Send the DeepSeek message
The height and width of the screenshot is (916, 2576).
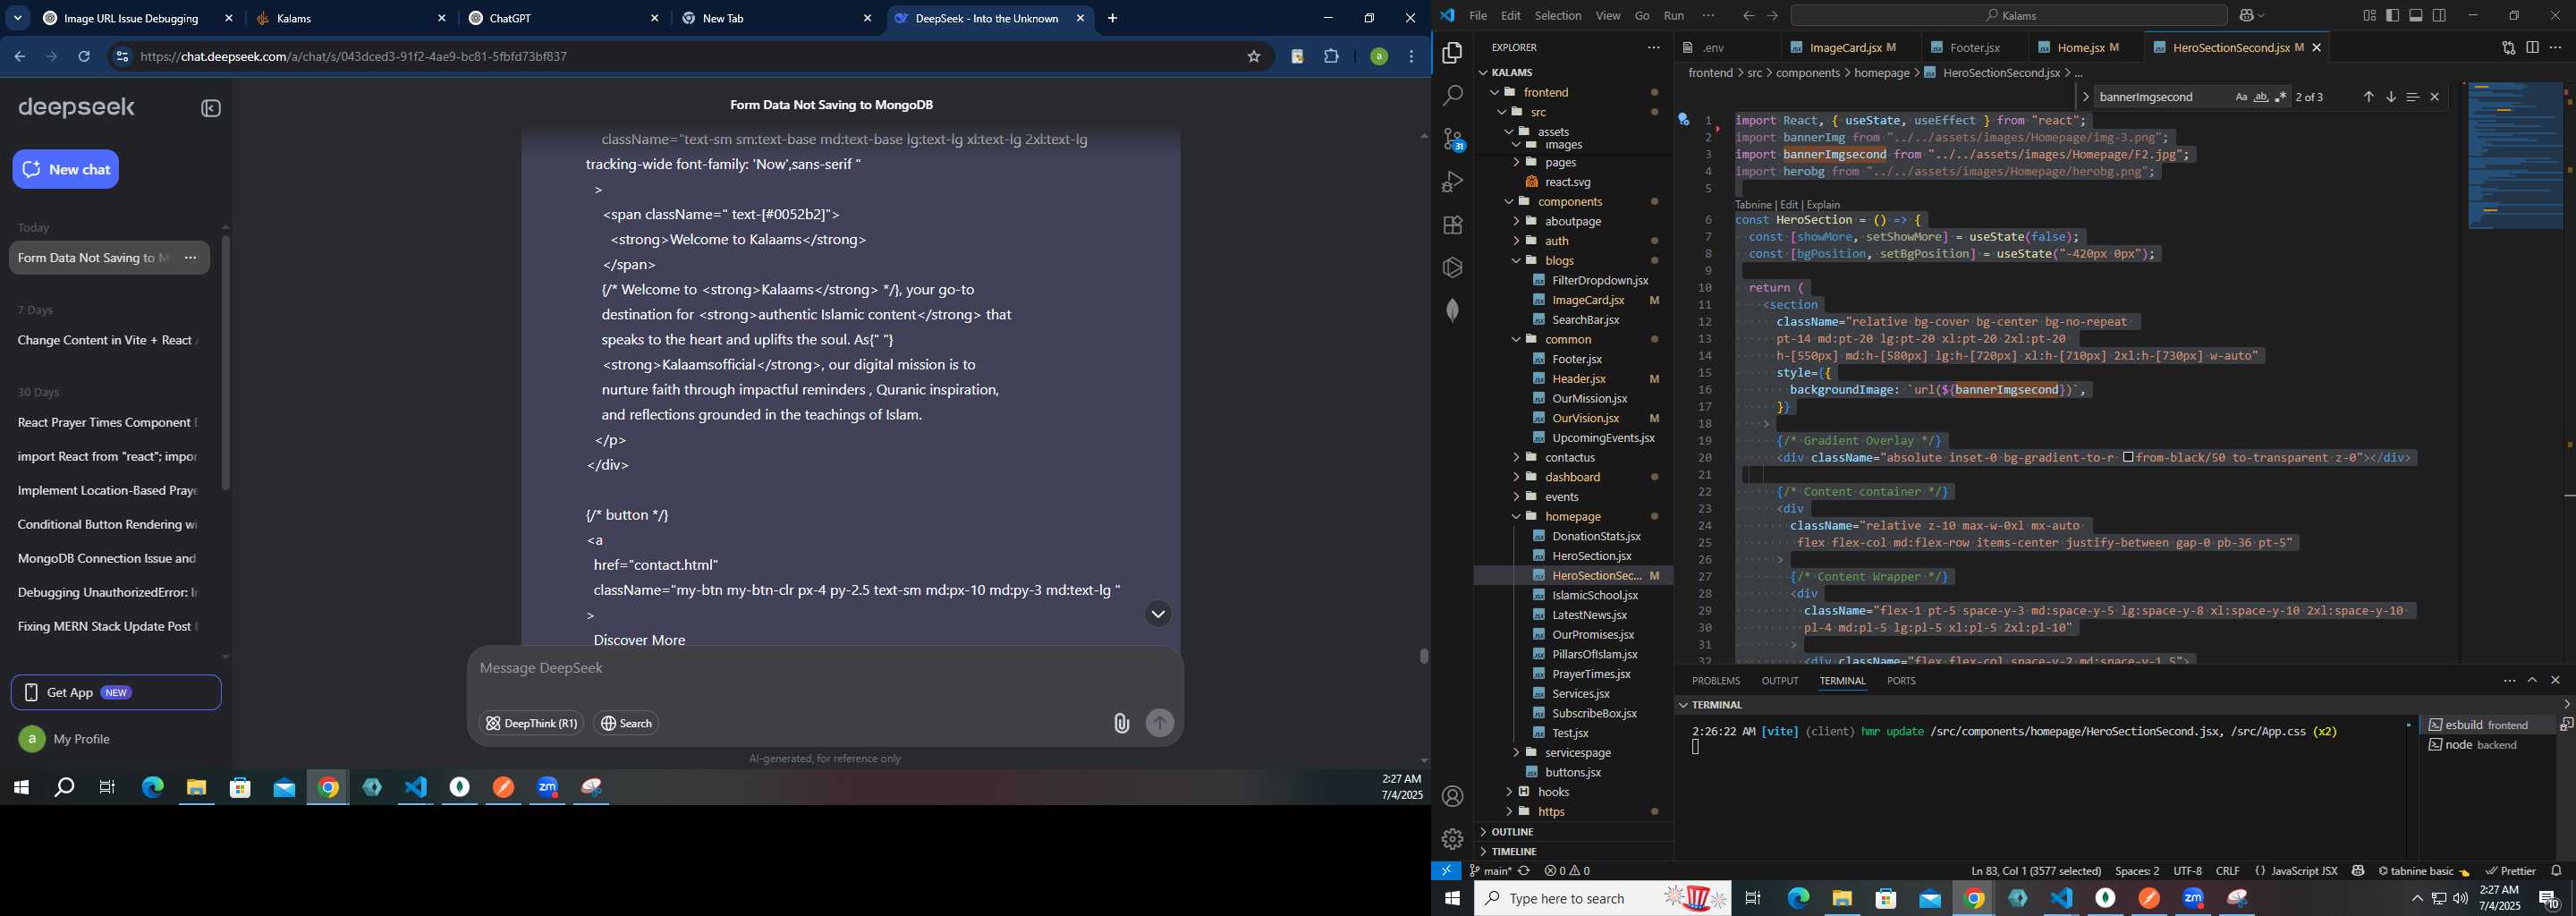point(1159,723)
